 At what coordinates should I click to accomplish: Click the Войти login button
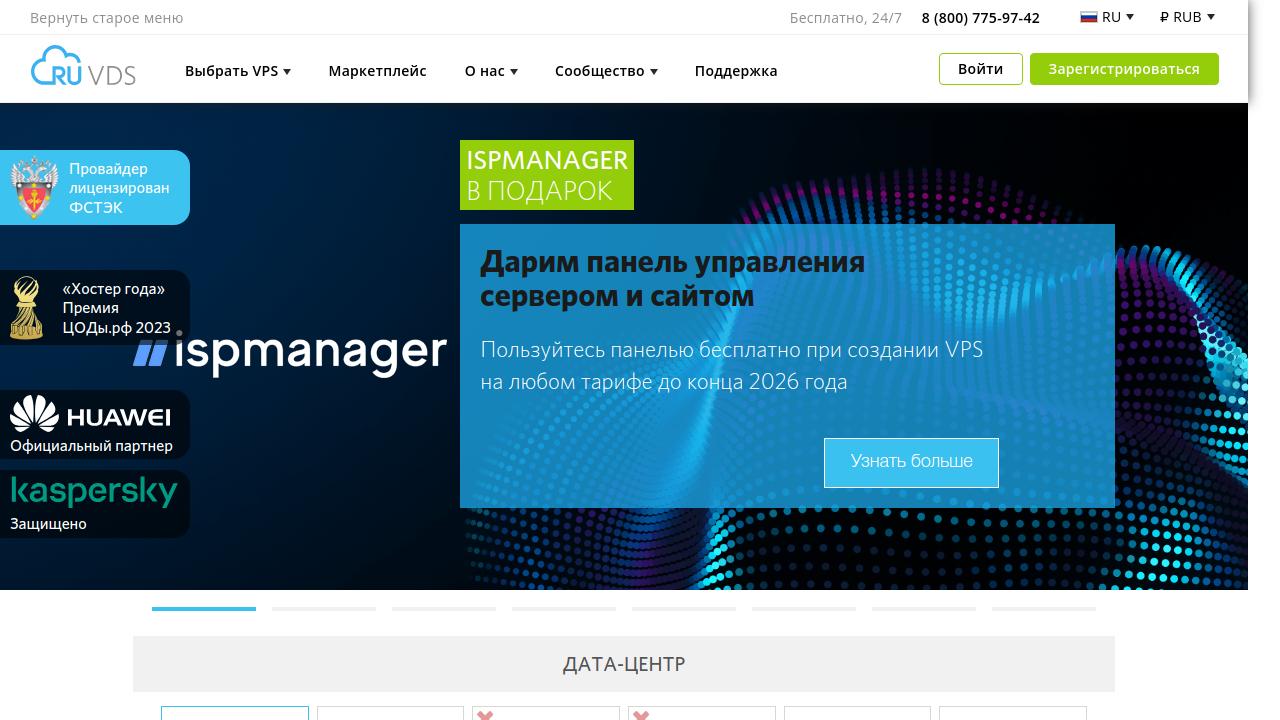(981, 69)
